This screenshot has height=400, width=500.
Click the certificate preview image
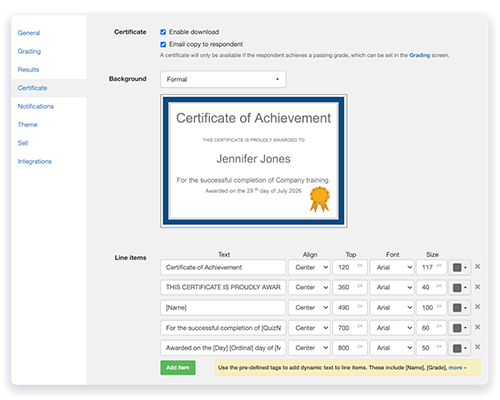[254, 161]
